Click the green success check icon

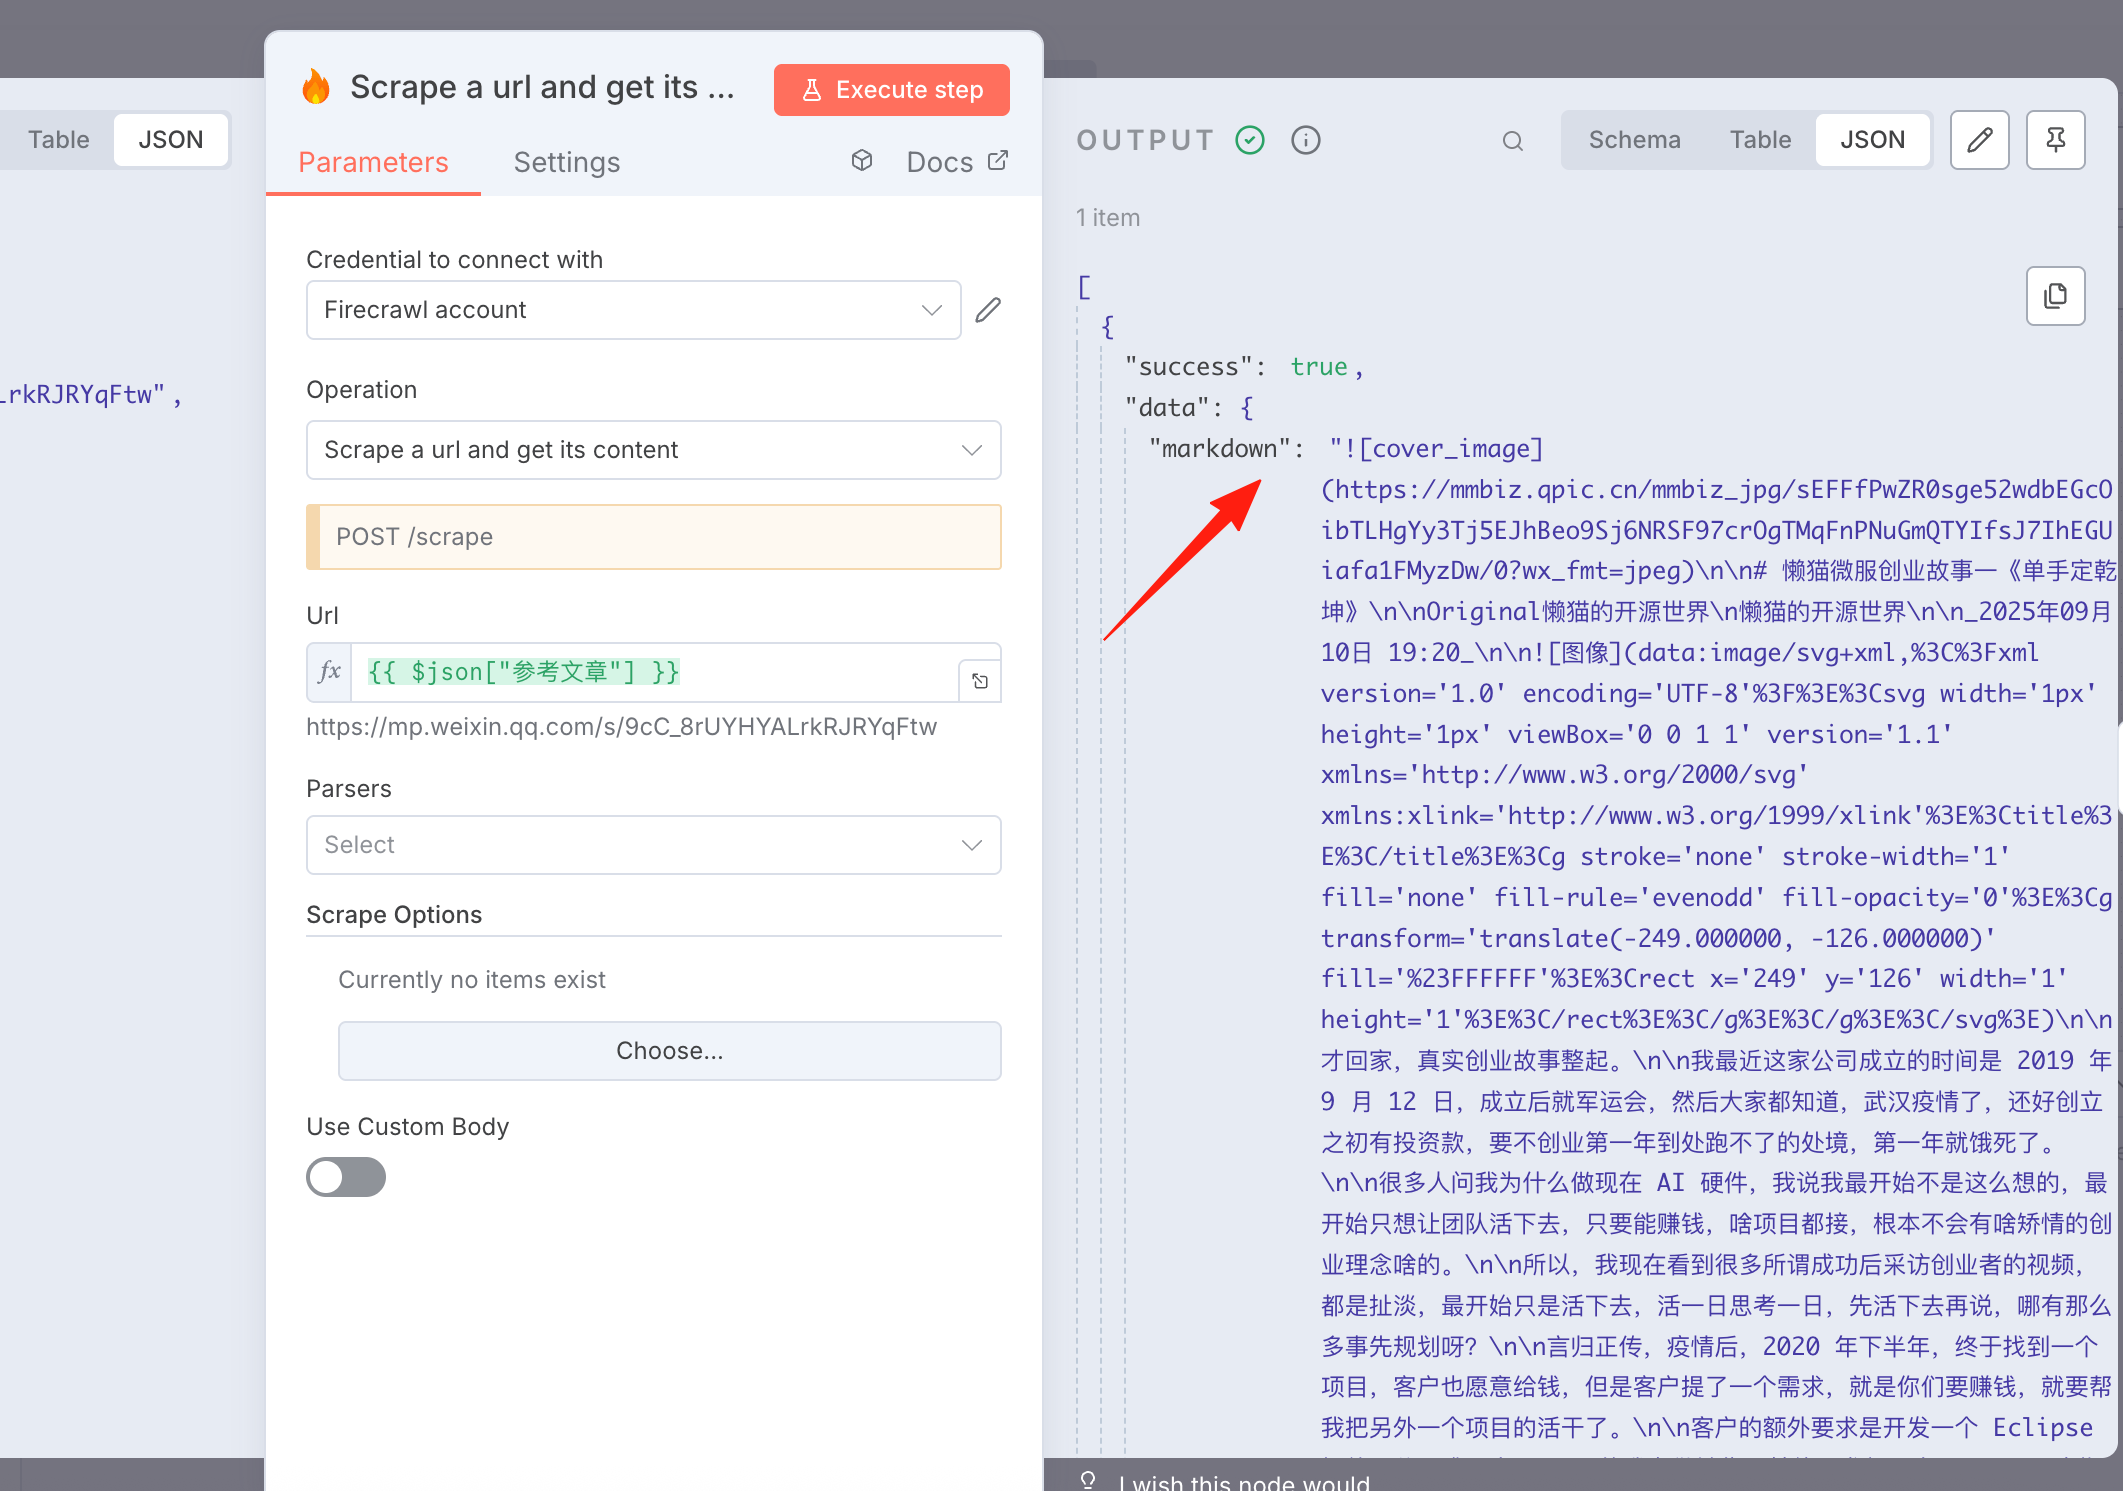(1250, 140)
